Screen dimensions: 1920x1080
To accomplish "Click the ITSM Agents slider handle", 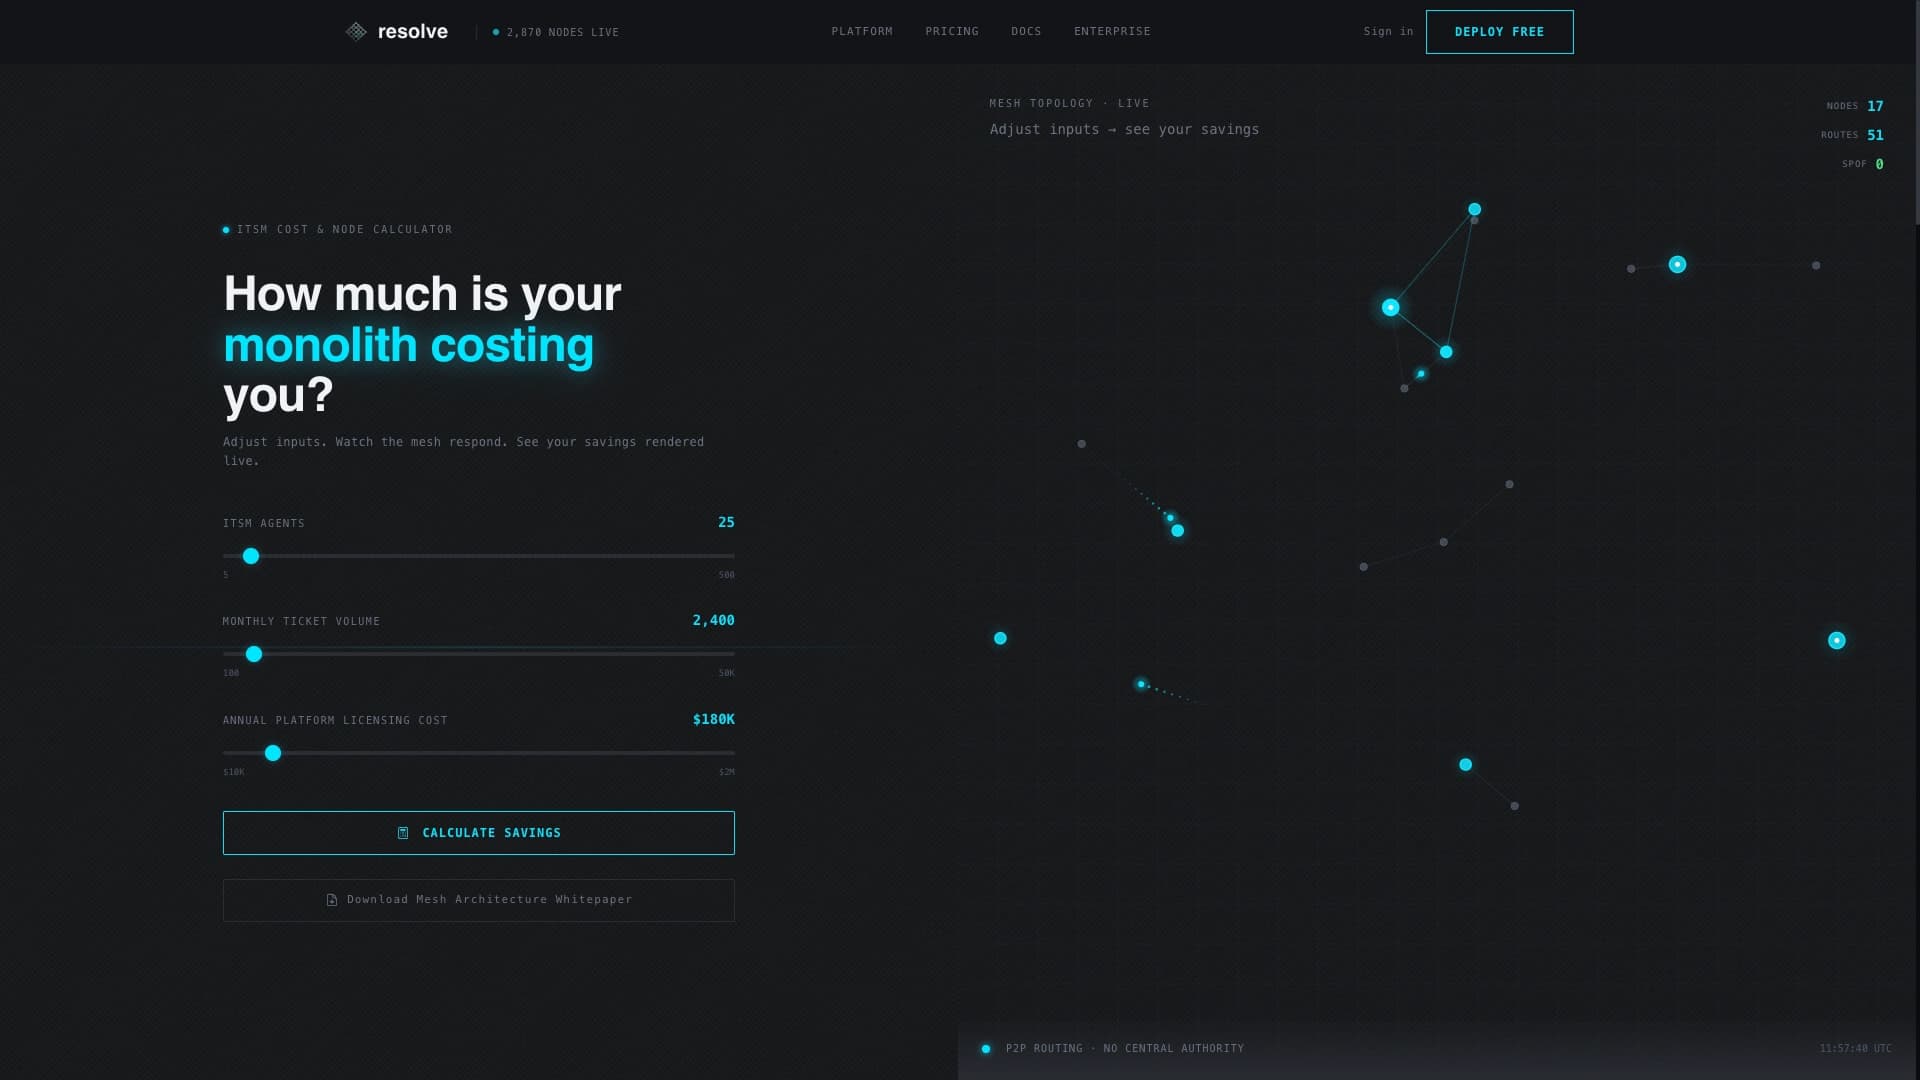I will point(251,556).
